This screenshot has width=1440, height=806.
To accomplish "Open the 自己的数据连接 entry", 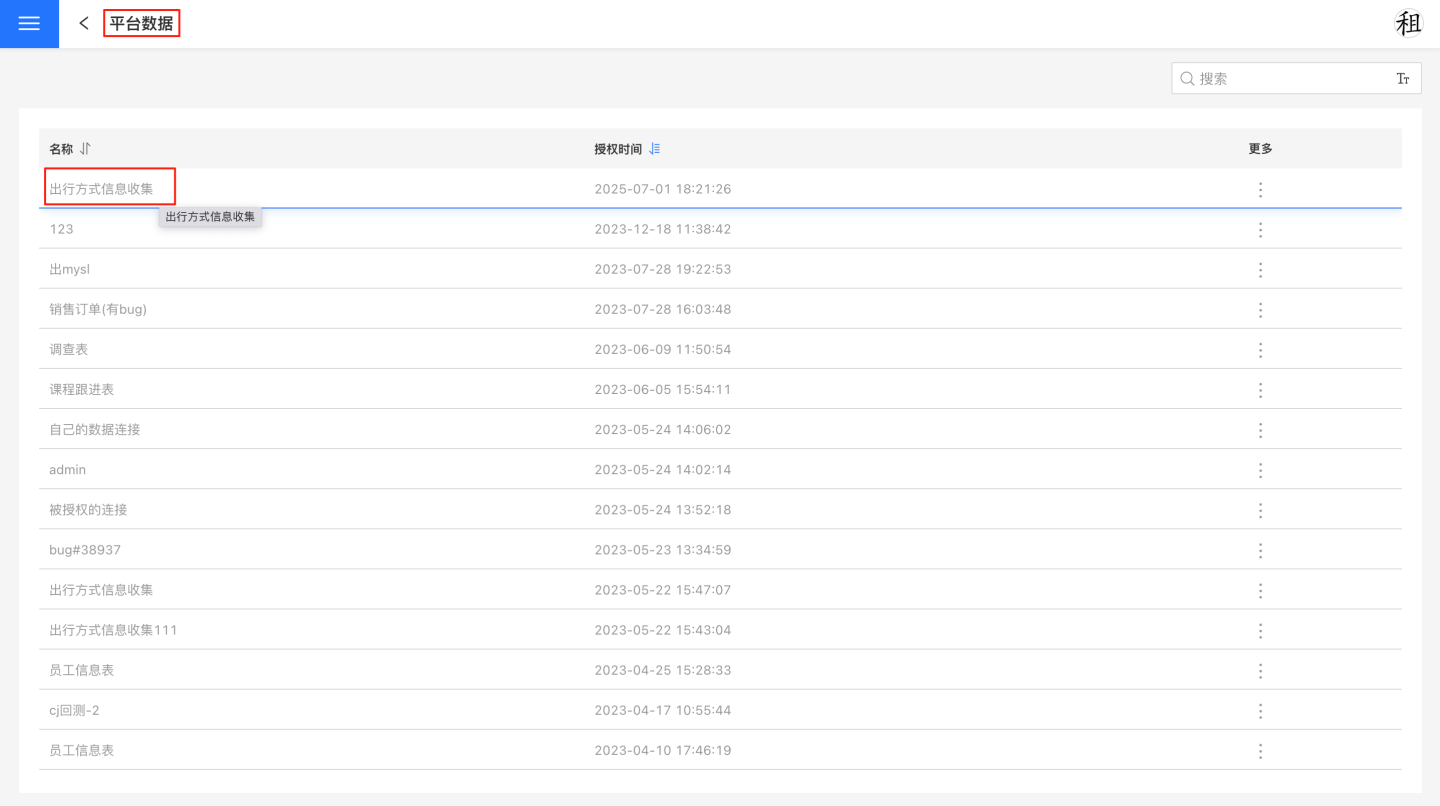I will click(x=95, y=430).
